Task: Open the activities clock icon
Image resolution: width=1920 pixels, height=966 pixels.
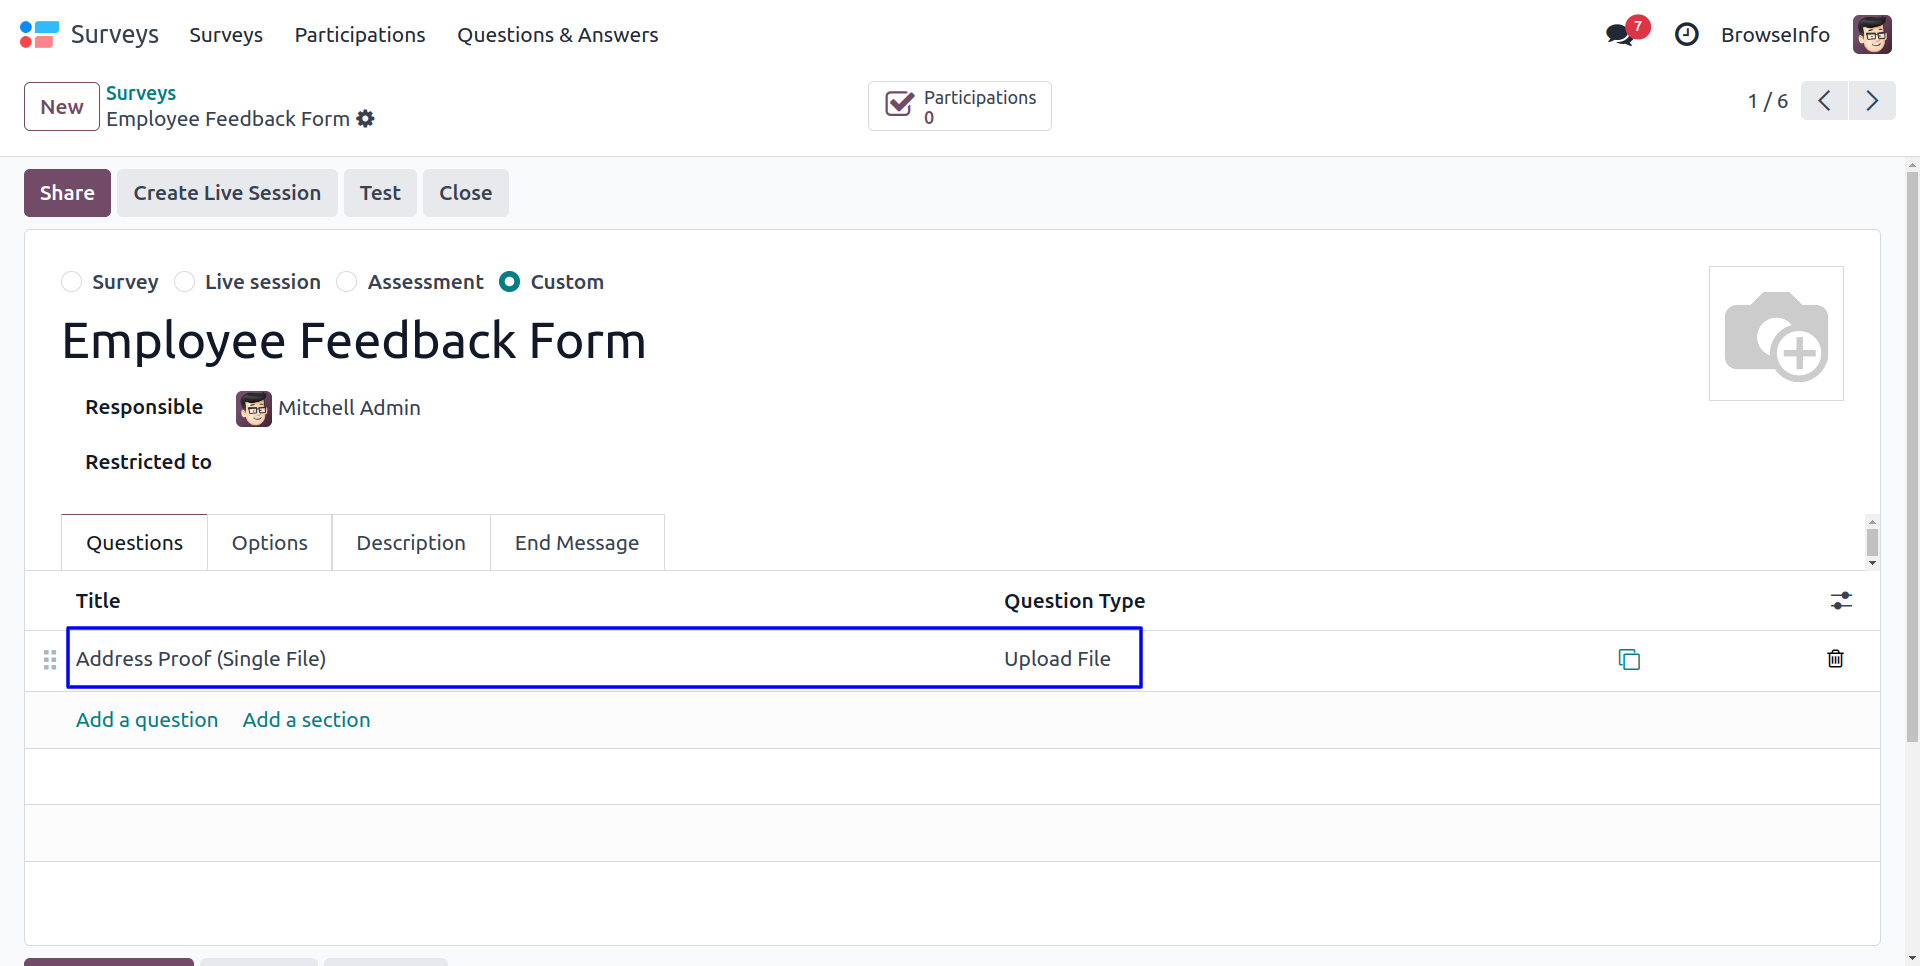Action: coord(1686,35)
